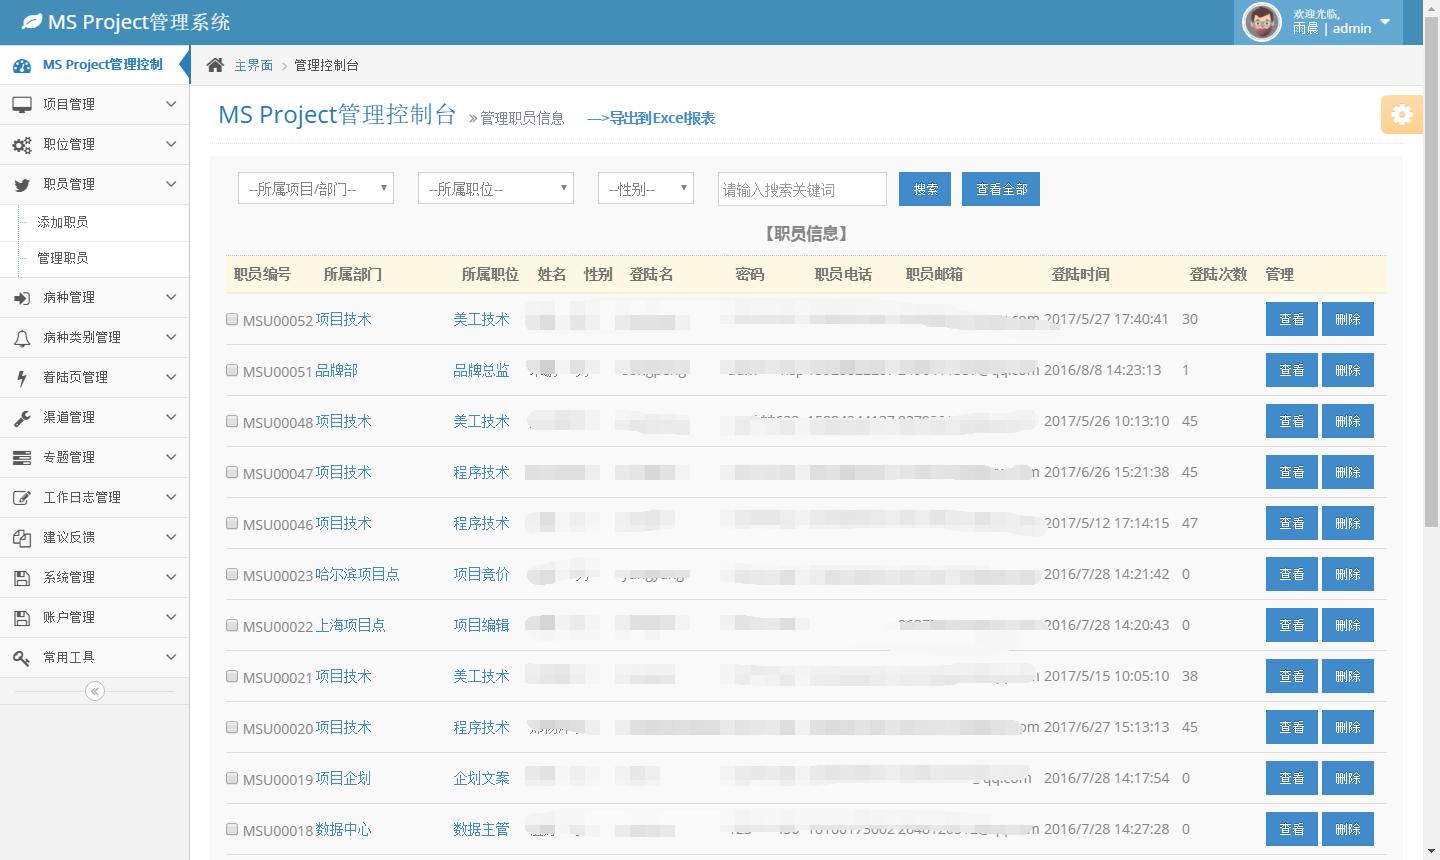Collapse sidebar with double-arrow icon
This screenshot has height=860, width=1440.
(x=95, y=691)
